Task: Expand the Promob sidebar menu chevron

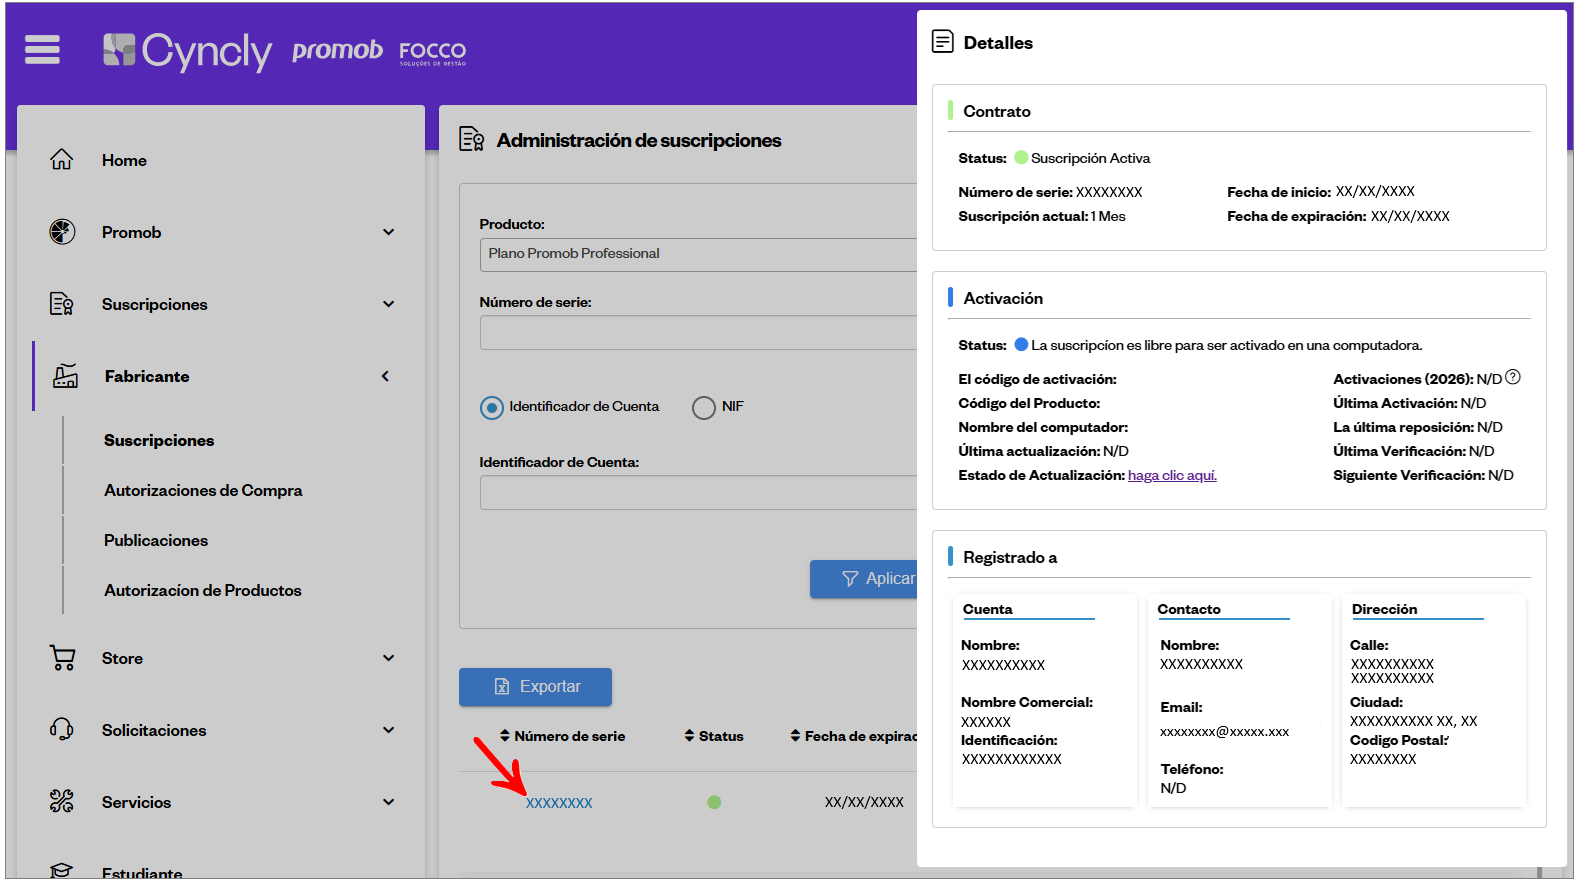Action: 389,232
